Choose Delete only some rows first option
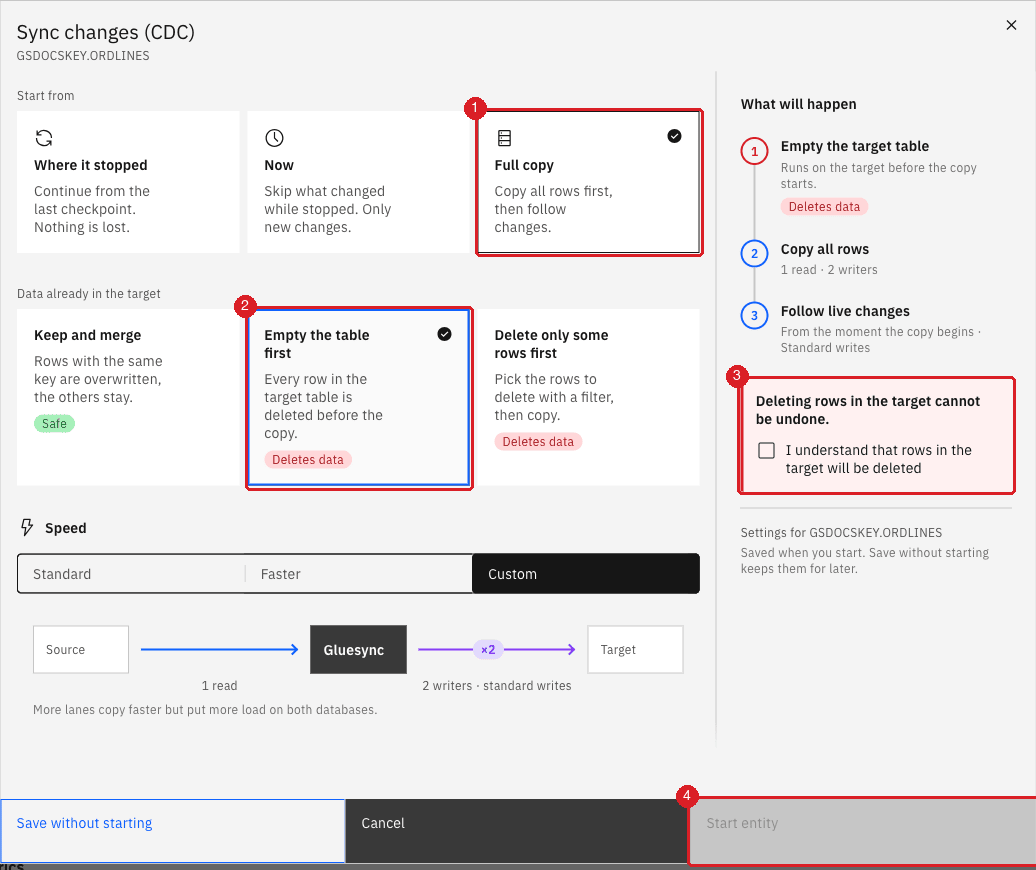Screen dimensions: 1036x870 [589, 397]
